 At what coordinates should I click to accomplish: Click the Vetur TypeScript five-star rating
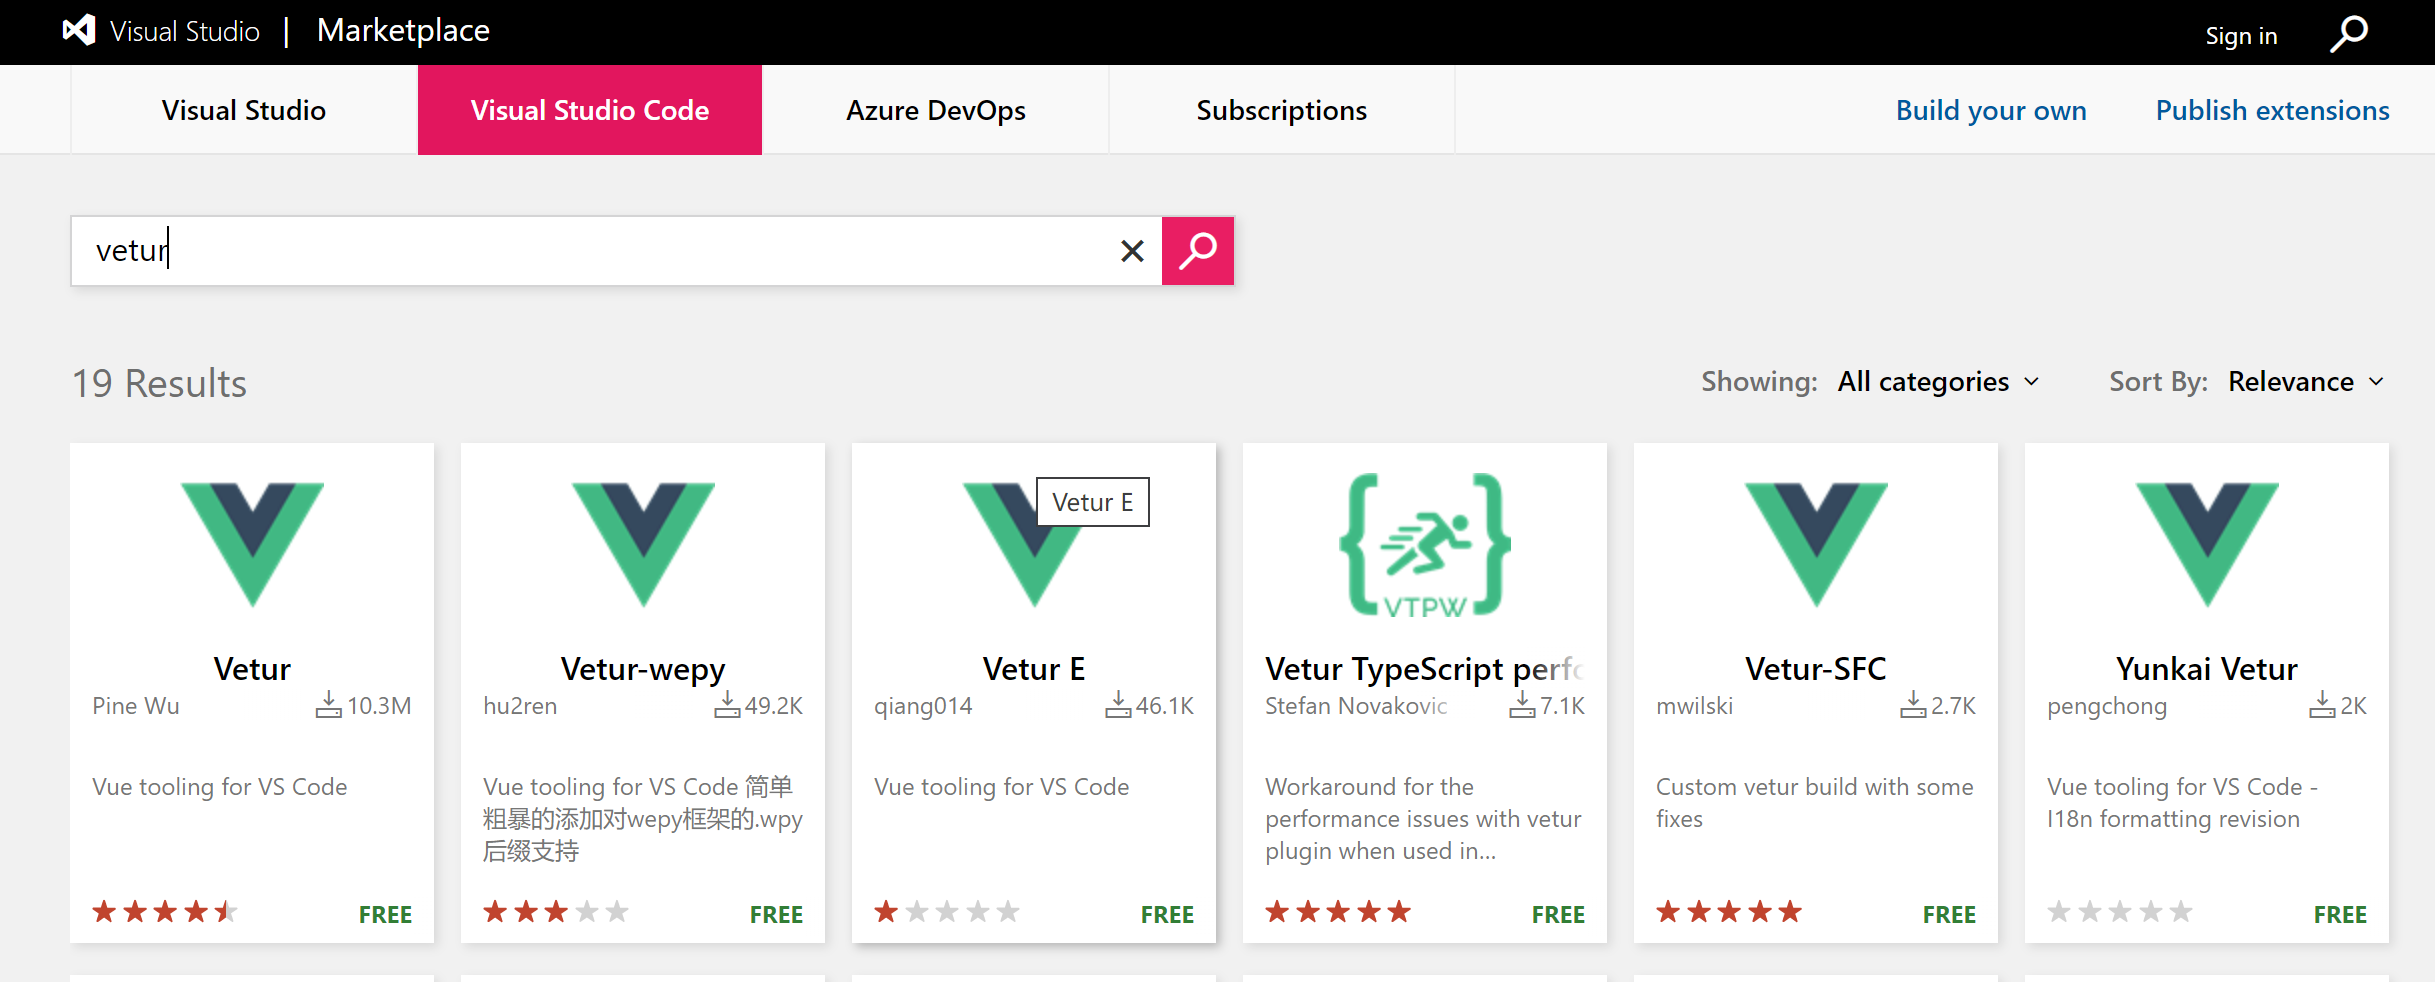(x=1338, y=911)
